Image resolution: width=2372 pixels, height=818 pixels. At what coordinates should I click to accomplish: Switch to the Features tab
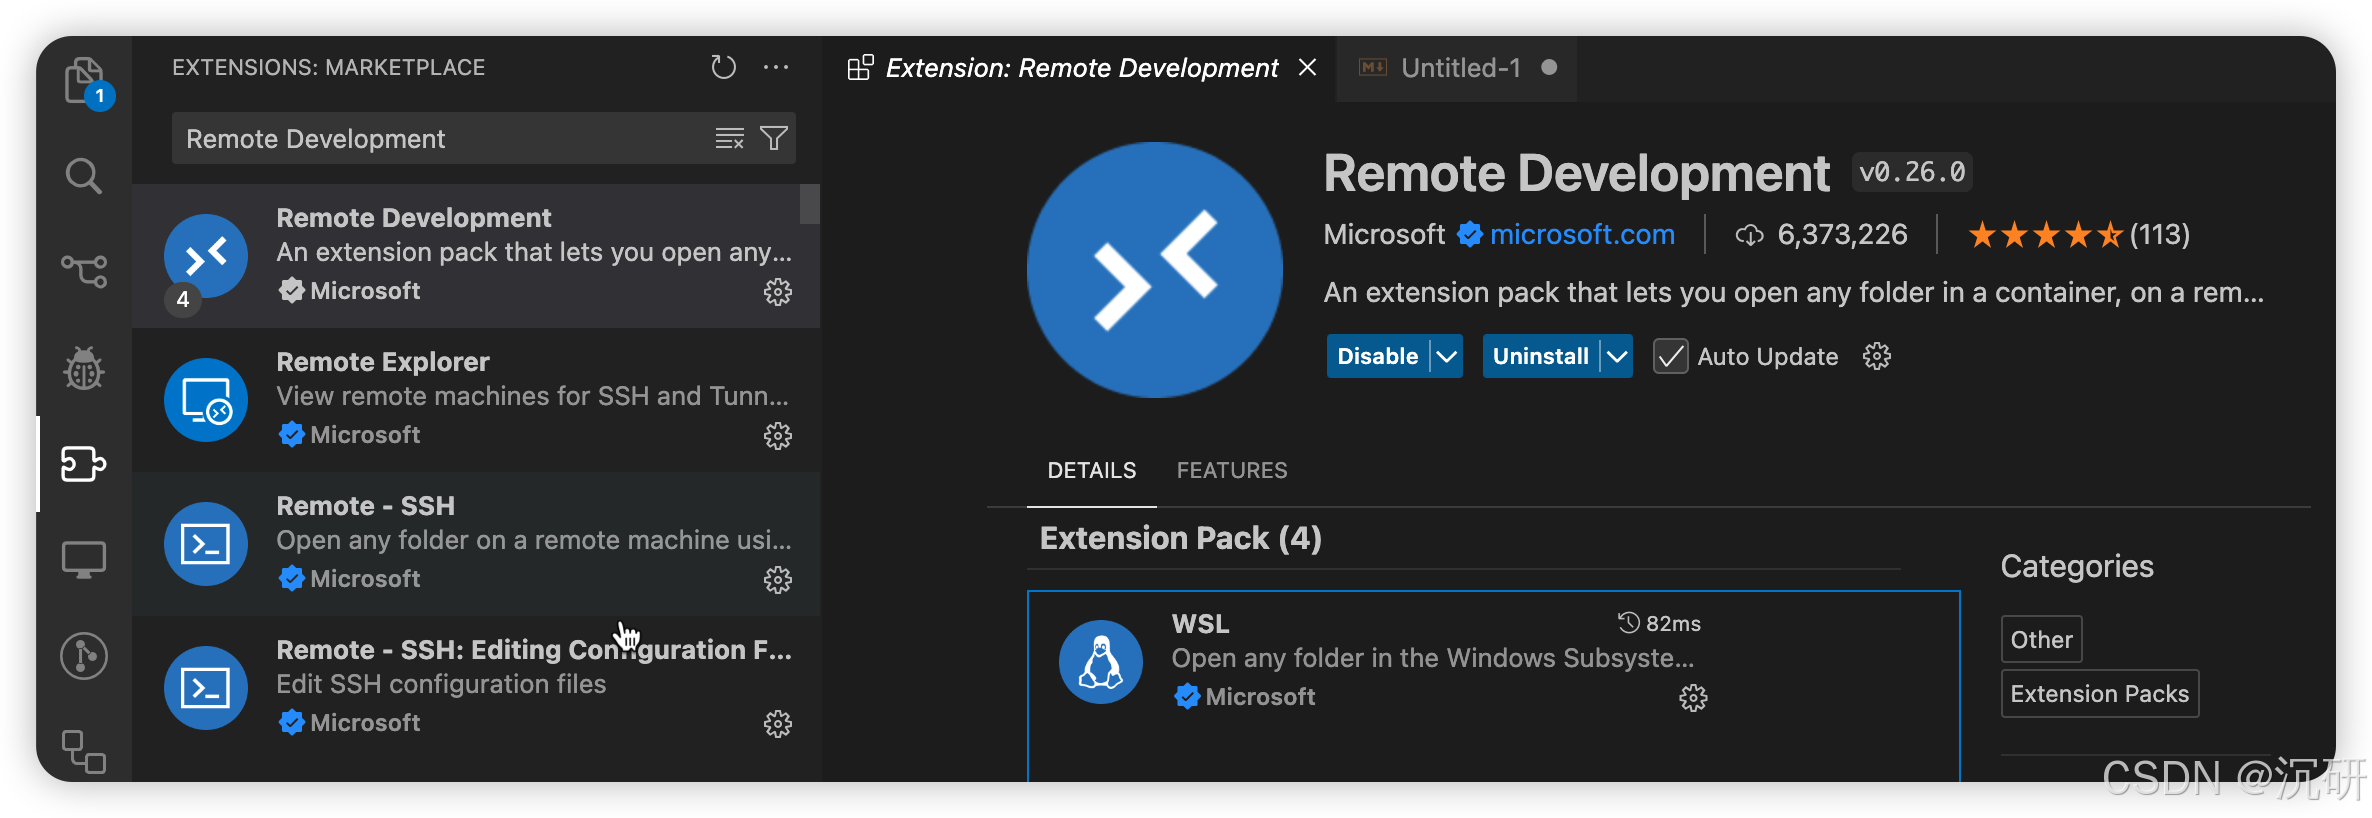[x=1232, y=470]
